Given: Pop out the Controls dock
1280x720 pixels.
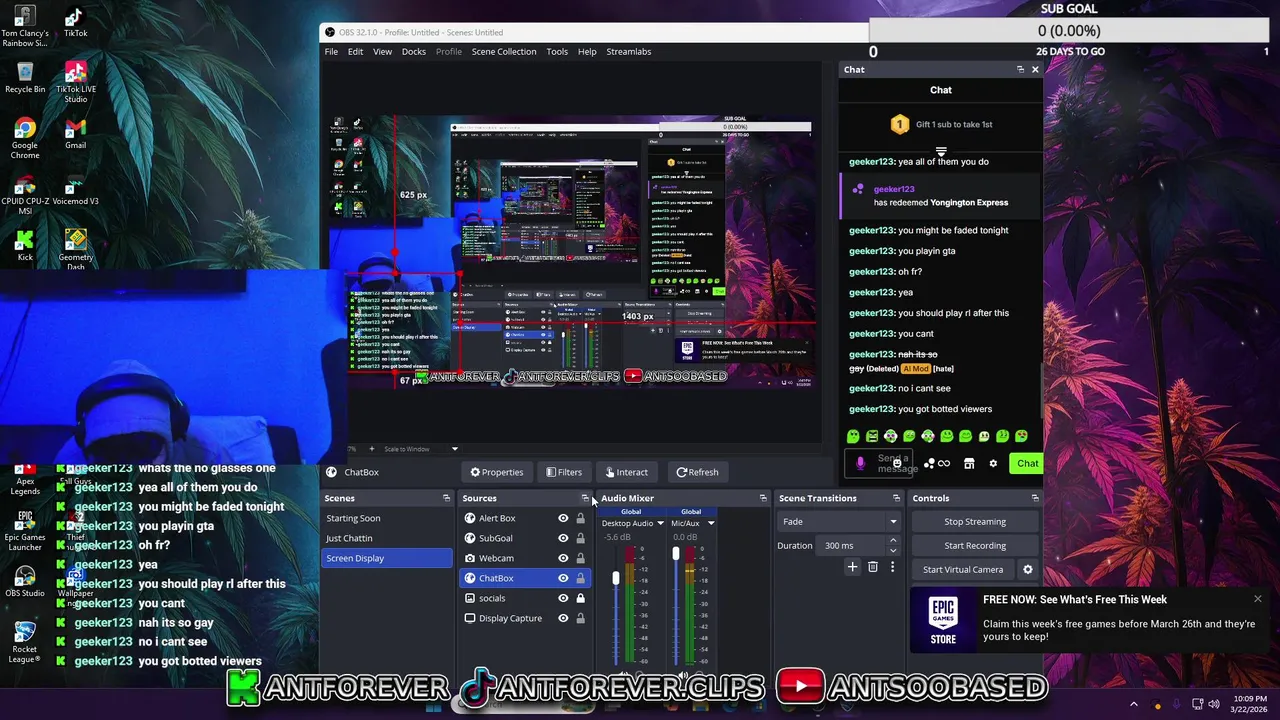Looking at the screenshot, I should 1034,498.
